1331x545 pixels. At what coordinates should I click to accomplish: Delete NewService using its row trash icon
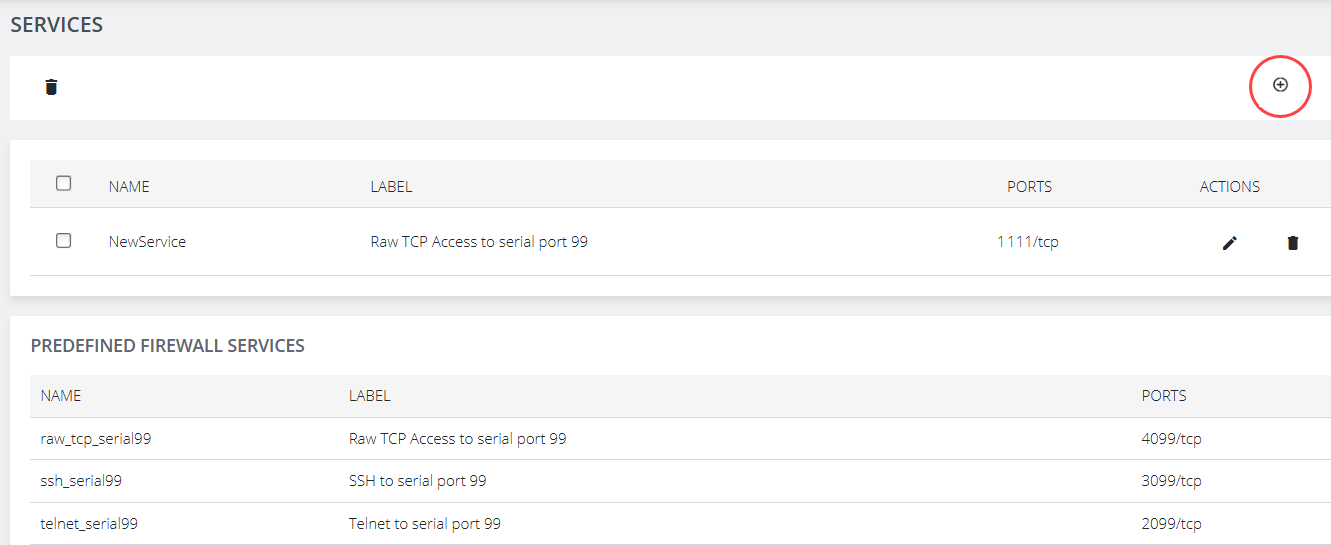click(x=1293, y=242)
